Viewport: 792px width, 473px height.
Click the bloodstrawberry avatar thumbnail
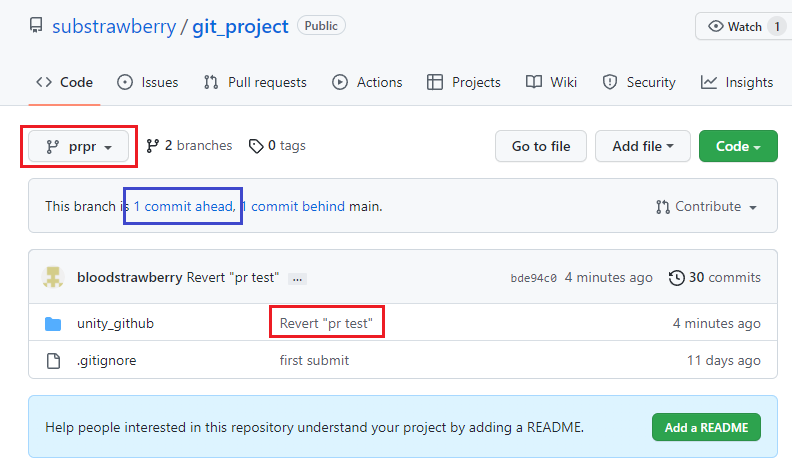click(53, 277)
